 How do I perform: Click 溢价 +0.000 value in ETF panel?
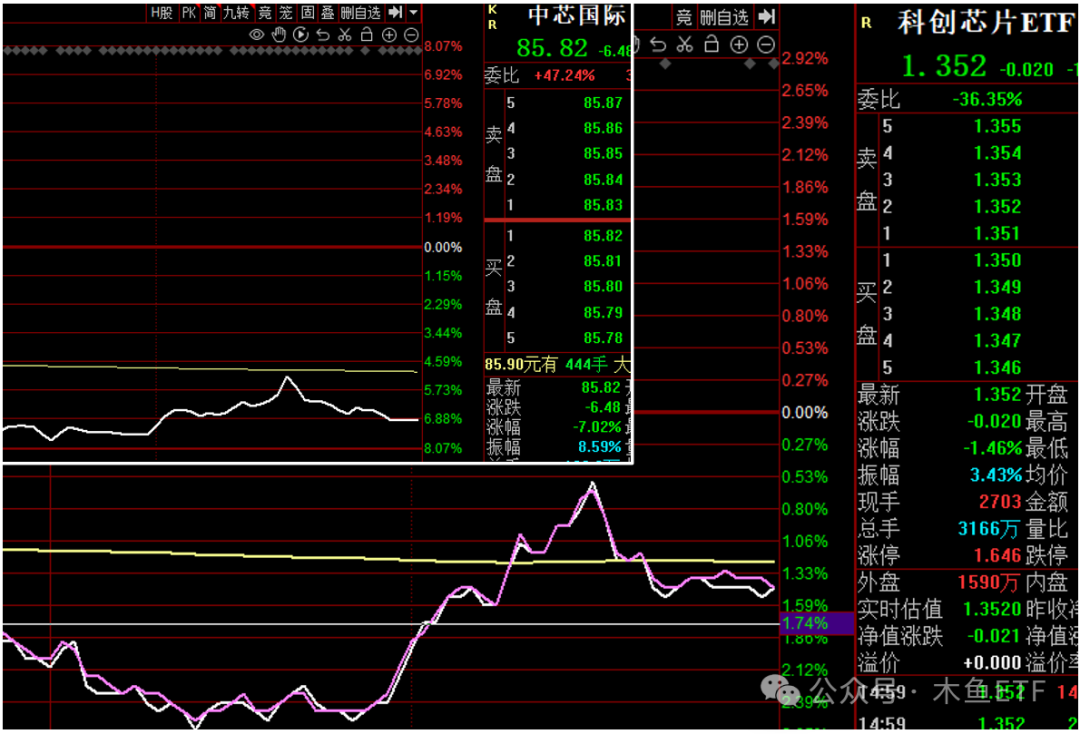point(992,662)
